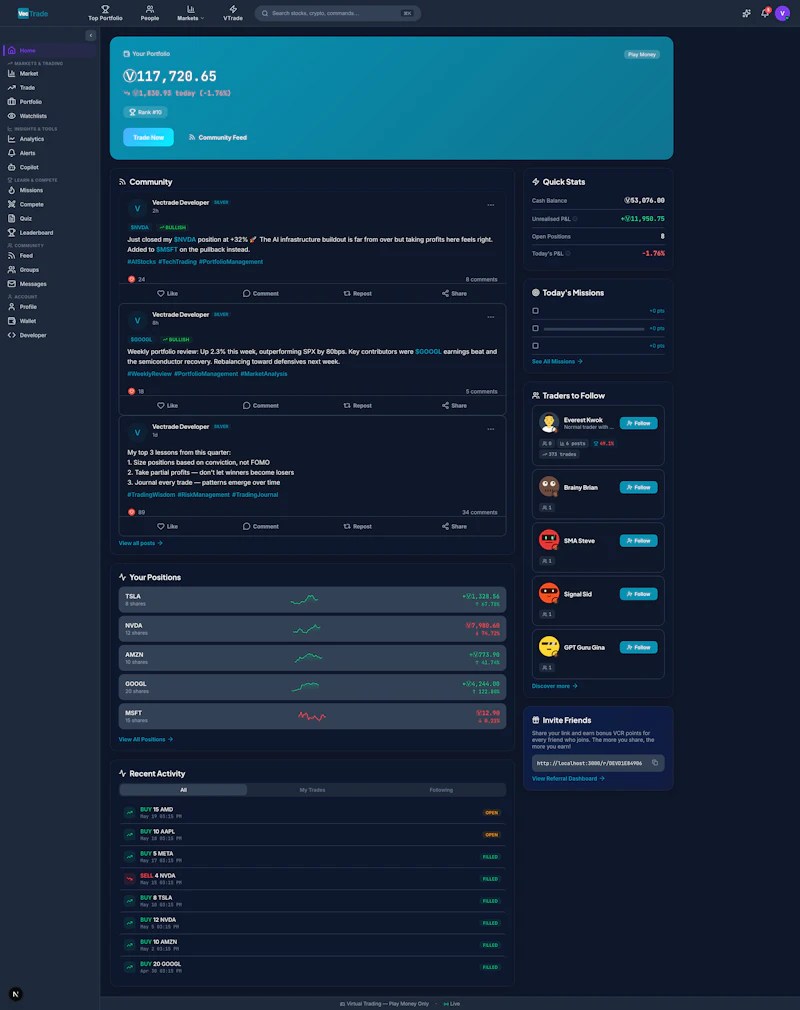
Task: Collapse the sidebar with the chevron button
Action: (x=91, y=35)
